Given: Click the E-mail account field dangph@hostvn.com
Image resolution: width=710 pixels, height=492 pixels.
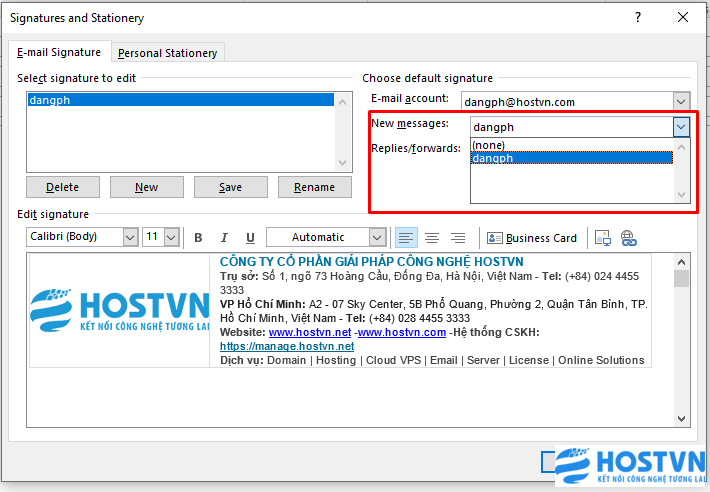Looking at the screenshot, I should 567,102.
